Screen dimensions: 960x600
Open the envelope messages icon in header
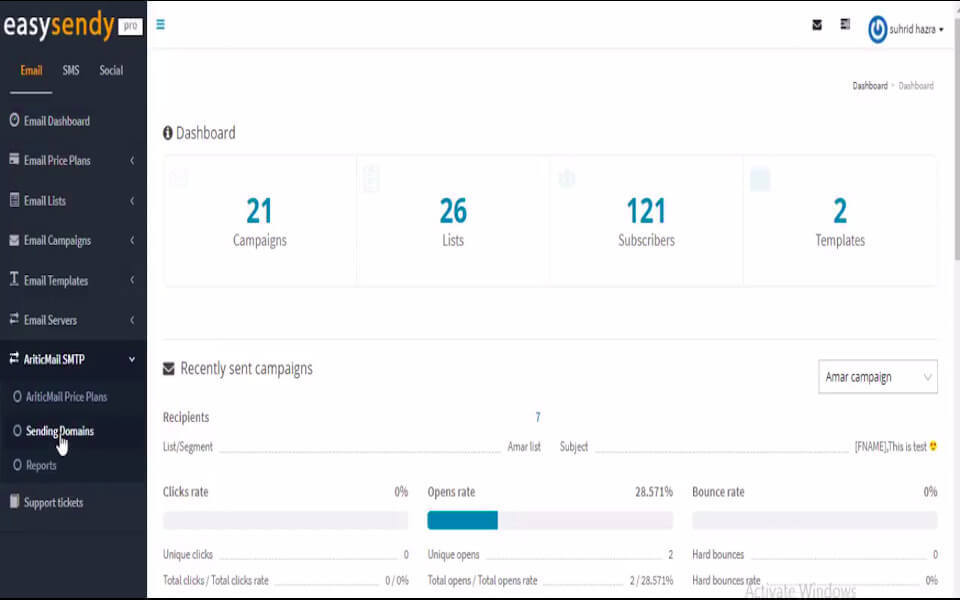(x=817, y=24)
